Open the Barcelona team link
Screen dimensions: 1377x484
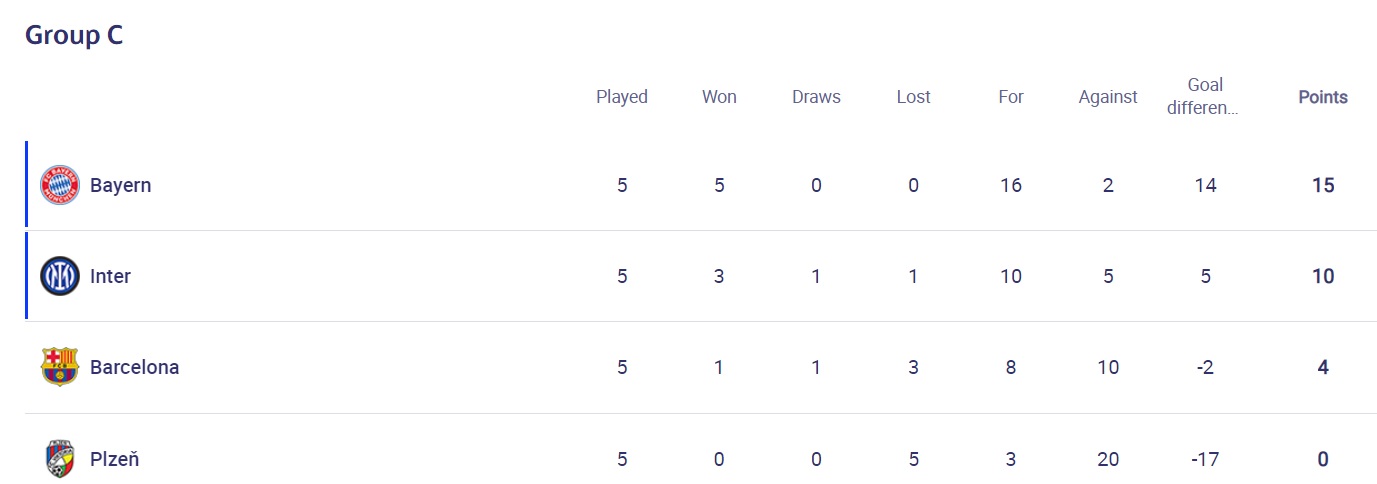click(134, 367)
